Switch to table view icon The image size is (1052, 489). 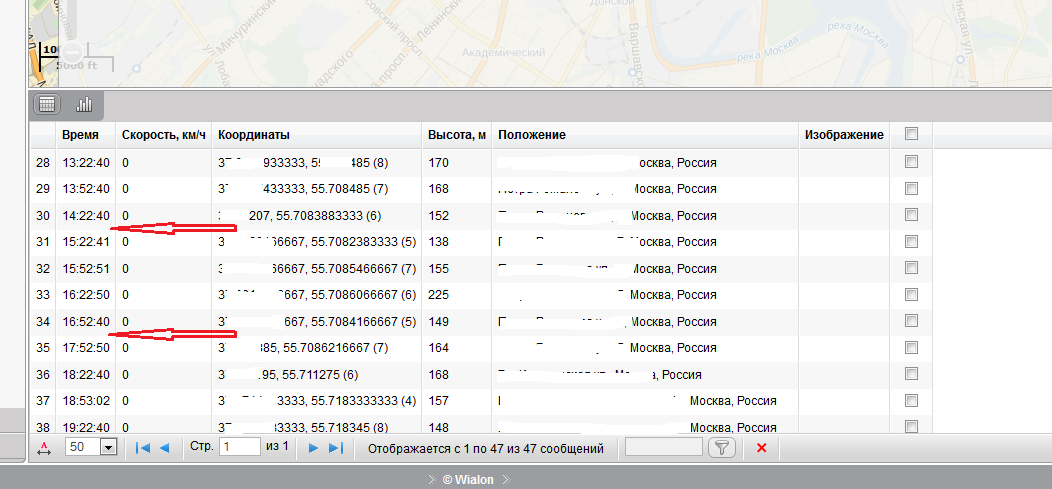coord(46,104)
